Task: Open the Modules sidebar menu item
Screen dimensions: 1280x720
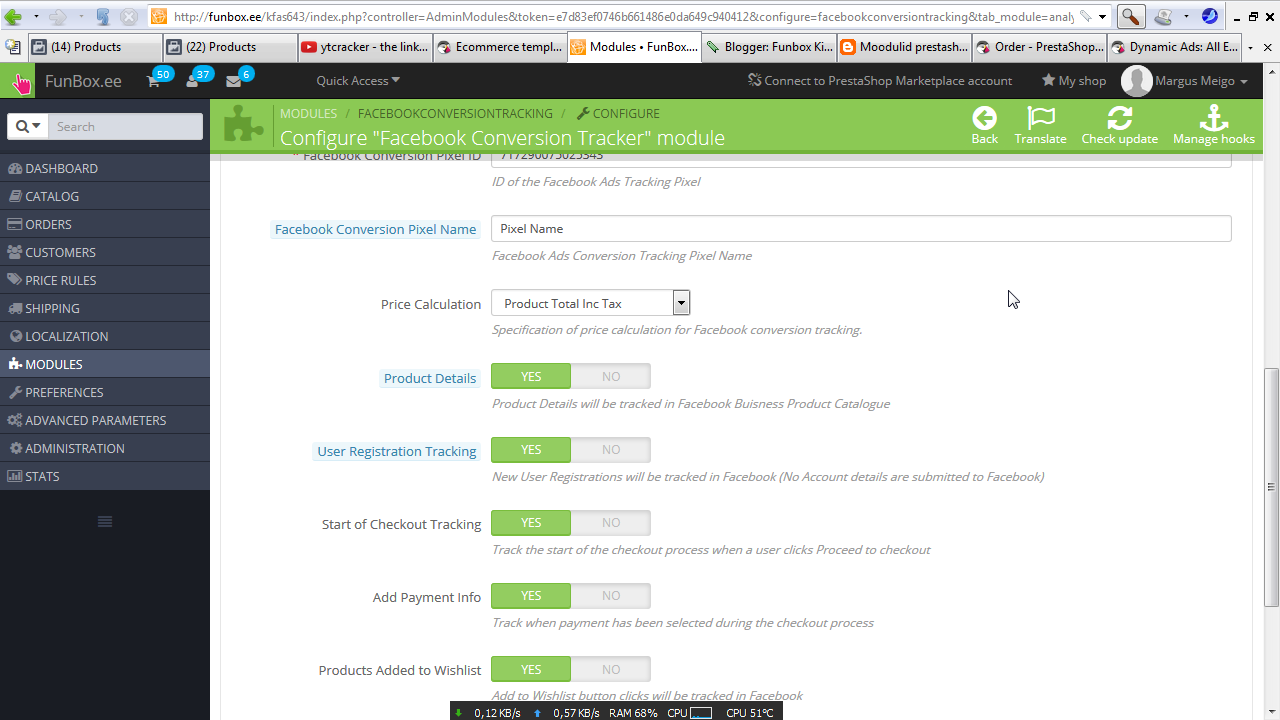Action: [x=105, y=364]
